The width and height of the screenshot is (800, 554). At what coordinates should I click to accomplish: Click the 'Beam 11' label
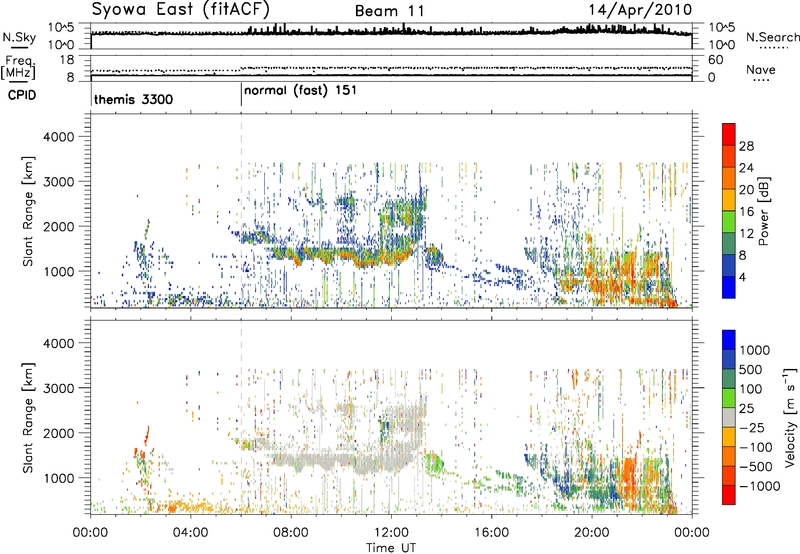[390, 11]
